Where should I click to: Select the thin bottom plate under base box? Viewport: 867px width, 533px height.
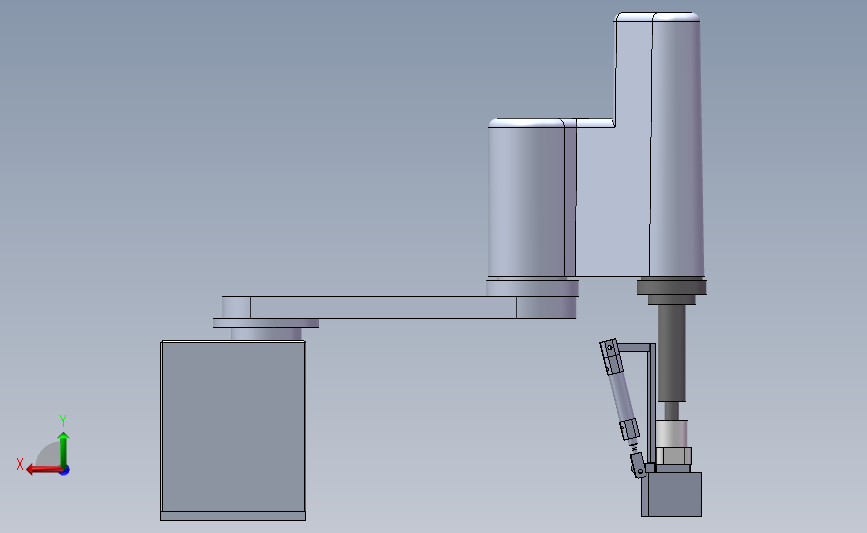click(233, 516)
